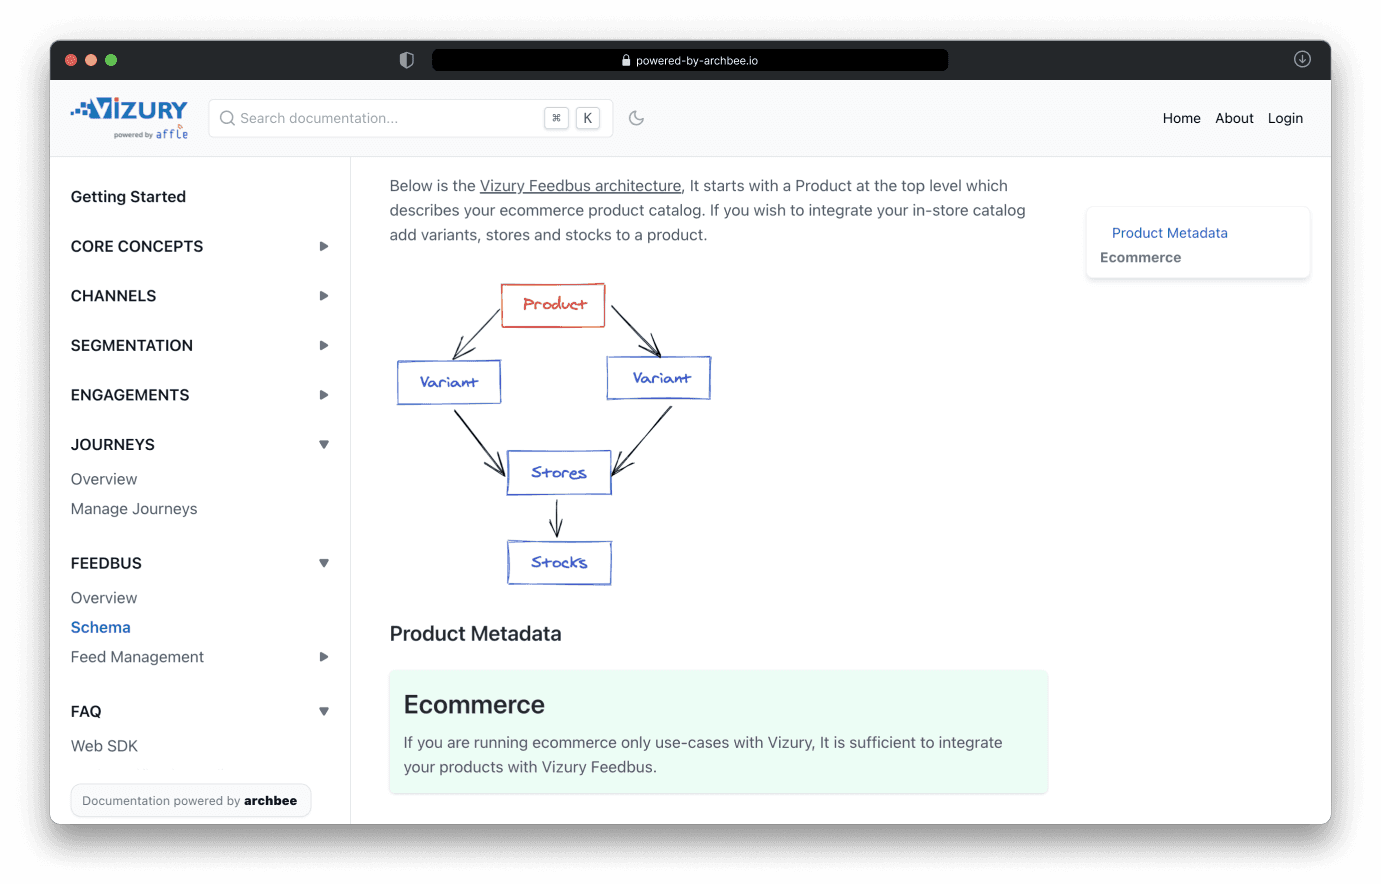This screenshot has width=1381, height=884.
Task: Expand ENGAGEMENTS sidebar section
Action: 323,395
